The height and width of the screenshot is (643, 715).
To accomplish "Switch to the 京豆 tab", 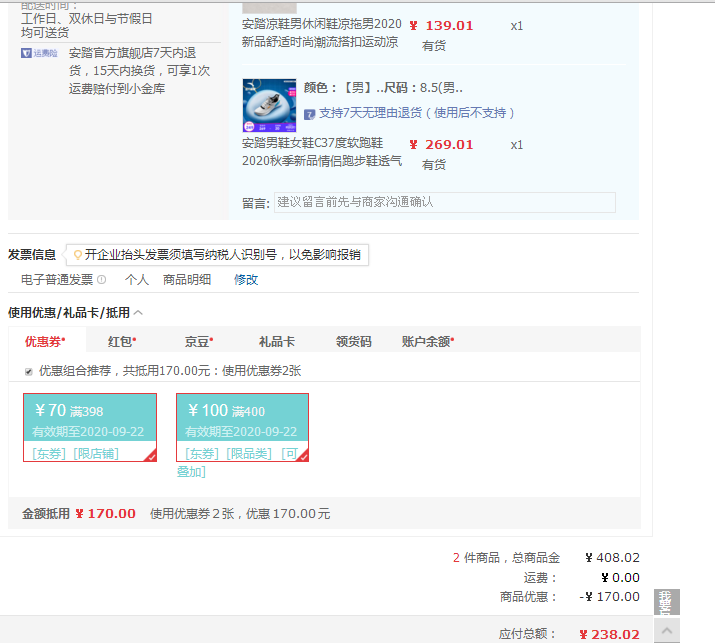I will coord(199,341).
